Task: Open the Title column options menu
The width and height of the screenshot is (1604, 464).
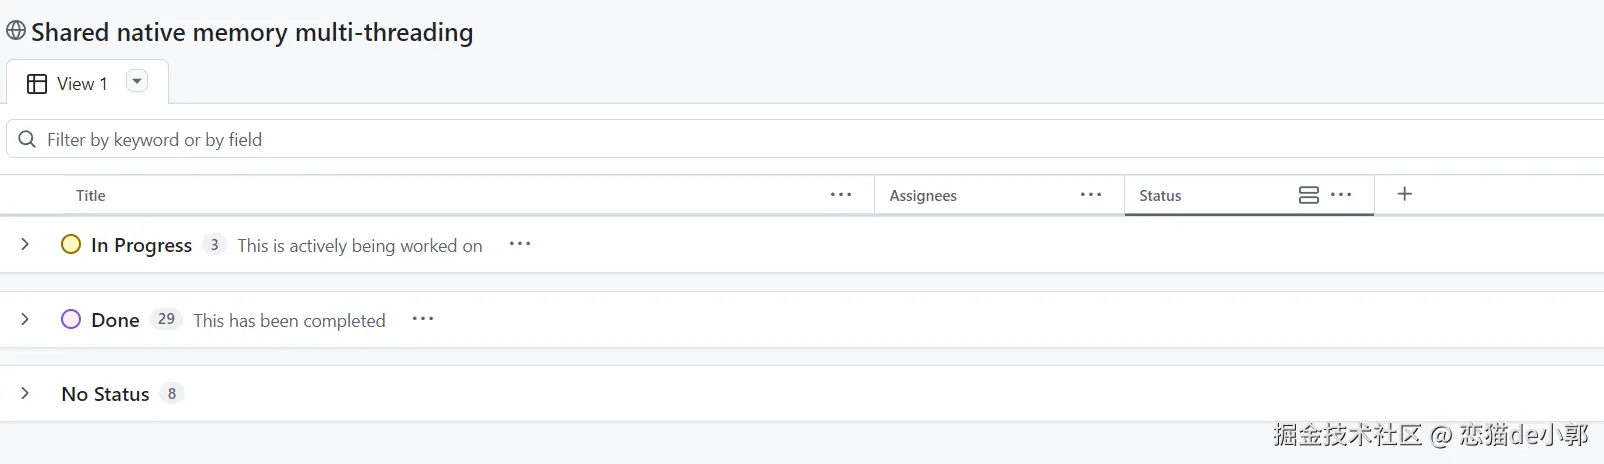Action: (x=841, y=195)
